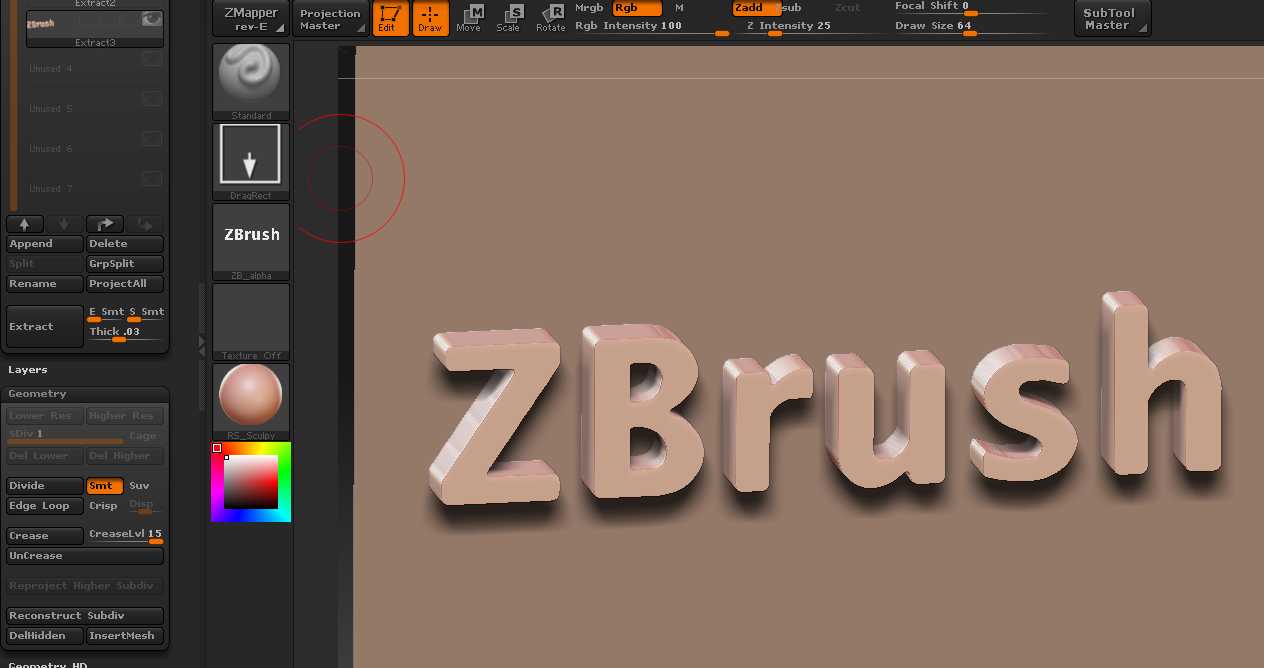Click the Extract button

click(x=45, y=327)
